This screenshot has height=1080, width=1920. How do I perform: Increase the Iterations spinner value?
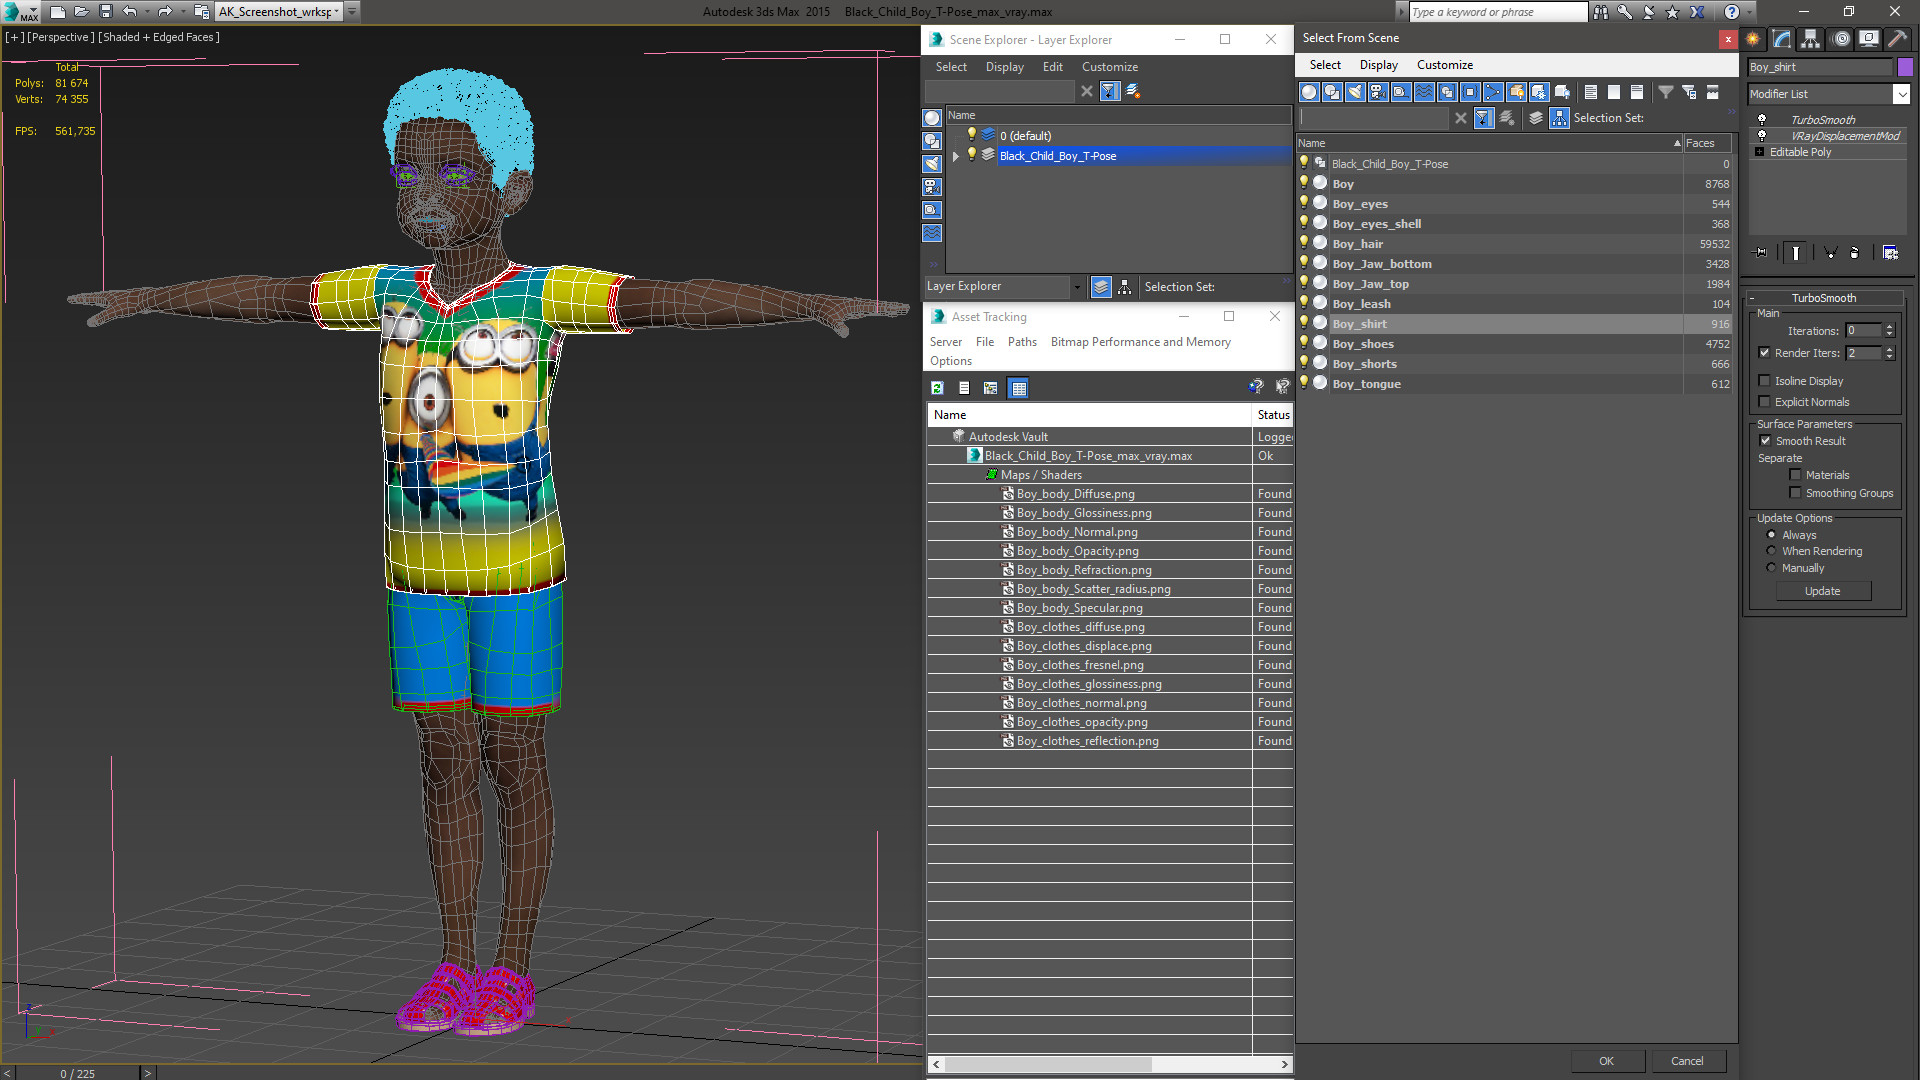[1889, 327]
